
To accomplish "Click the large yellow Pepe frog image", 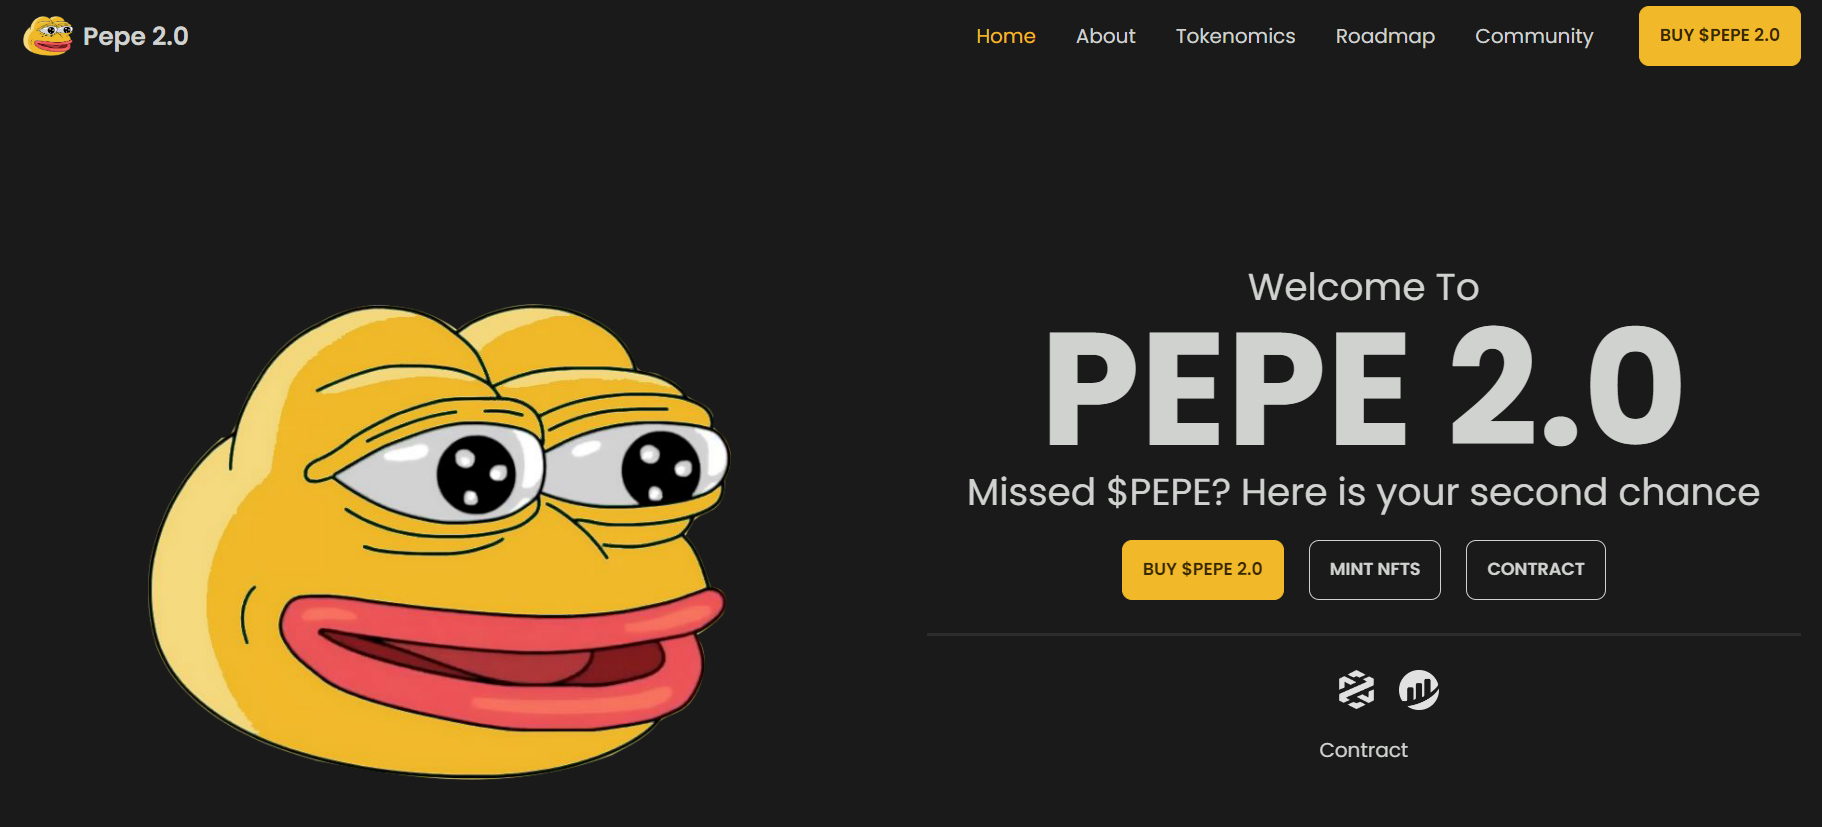I will (438, 540).
